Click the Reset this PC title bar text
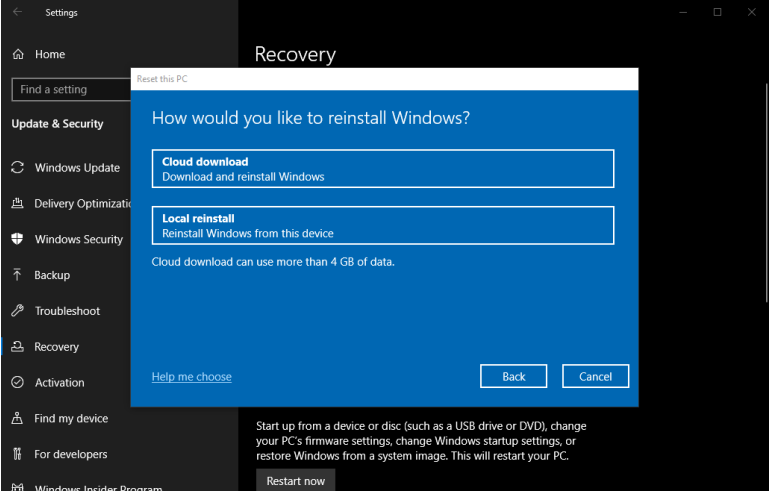This screenshot has height=493, width=770. click(x=162, y=79)
